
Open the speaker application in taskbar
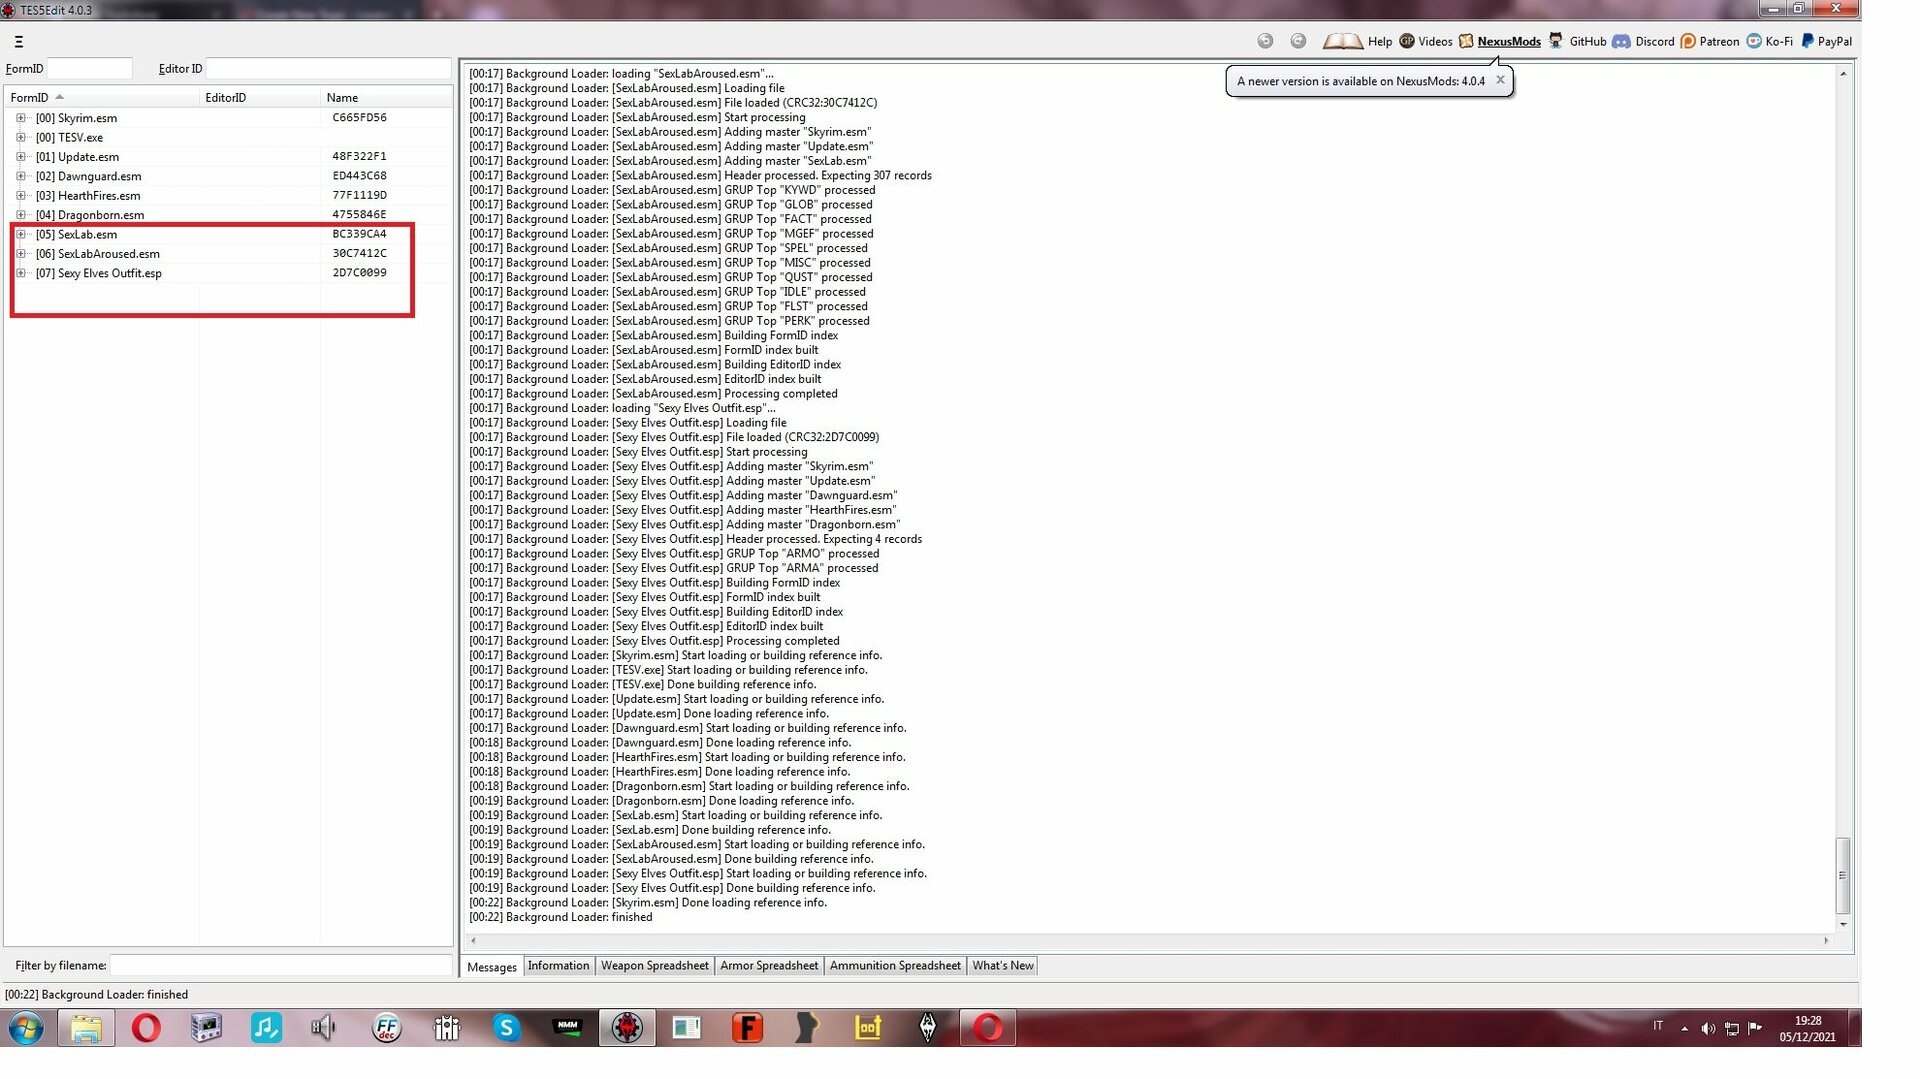324,1028
